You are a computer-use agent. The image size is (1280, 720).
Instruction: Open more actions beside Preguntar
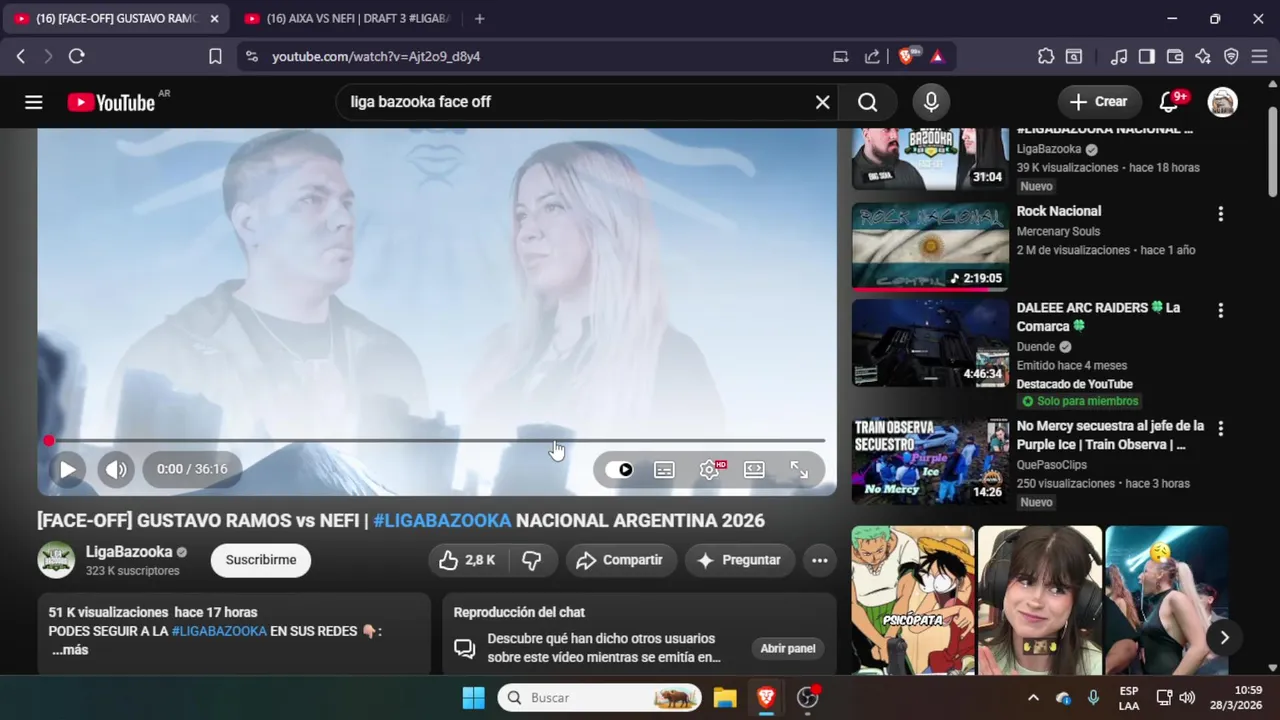tap(820, 560)
